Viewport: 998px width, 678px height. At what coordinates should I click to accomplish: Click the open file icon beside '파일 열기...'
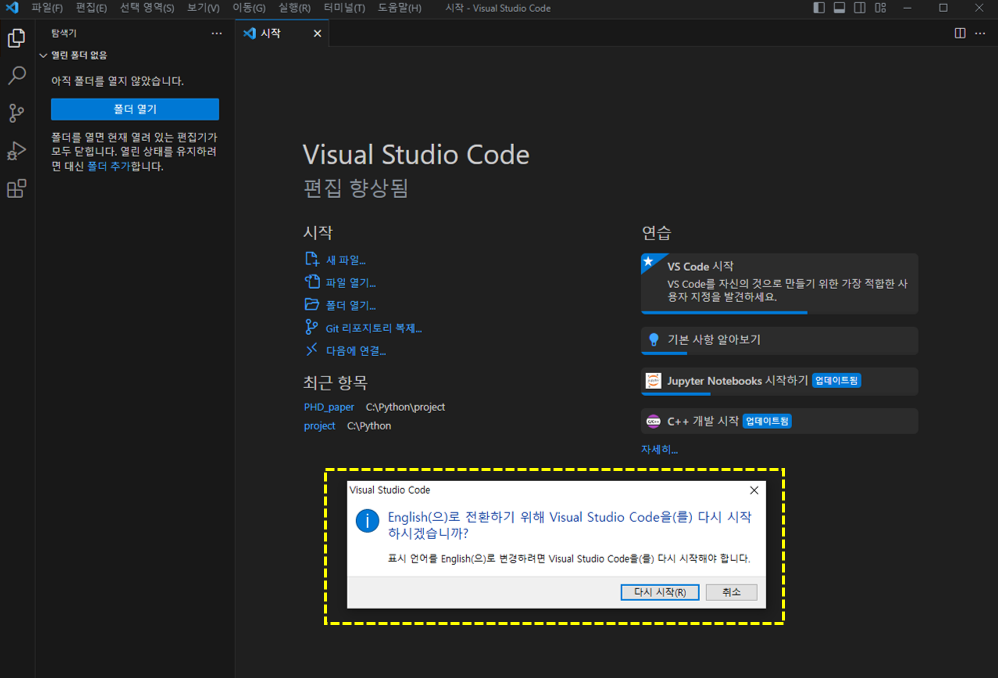(x=311, y=281)
